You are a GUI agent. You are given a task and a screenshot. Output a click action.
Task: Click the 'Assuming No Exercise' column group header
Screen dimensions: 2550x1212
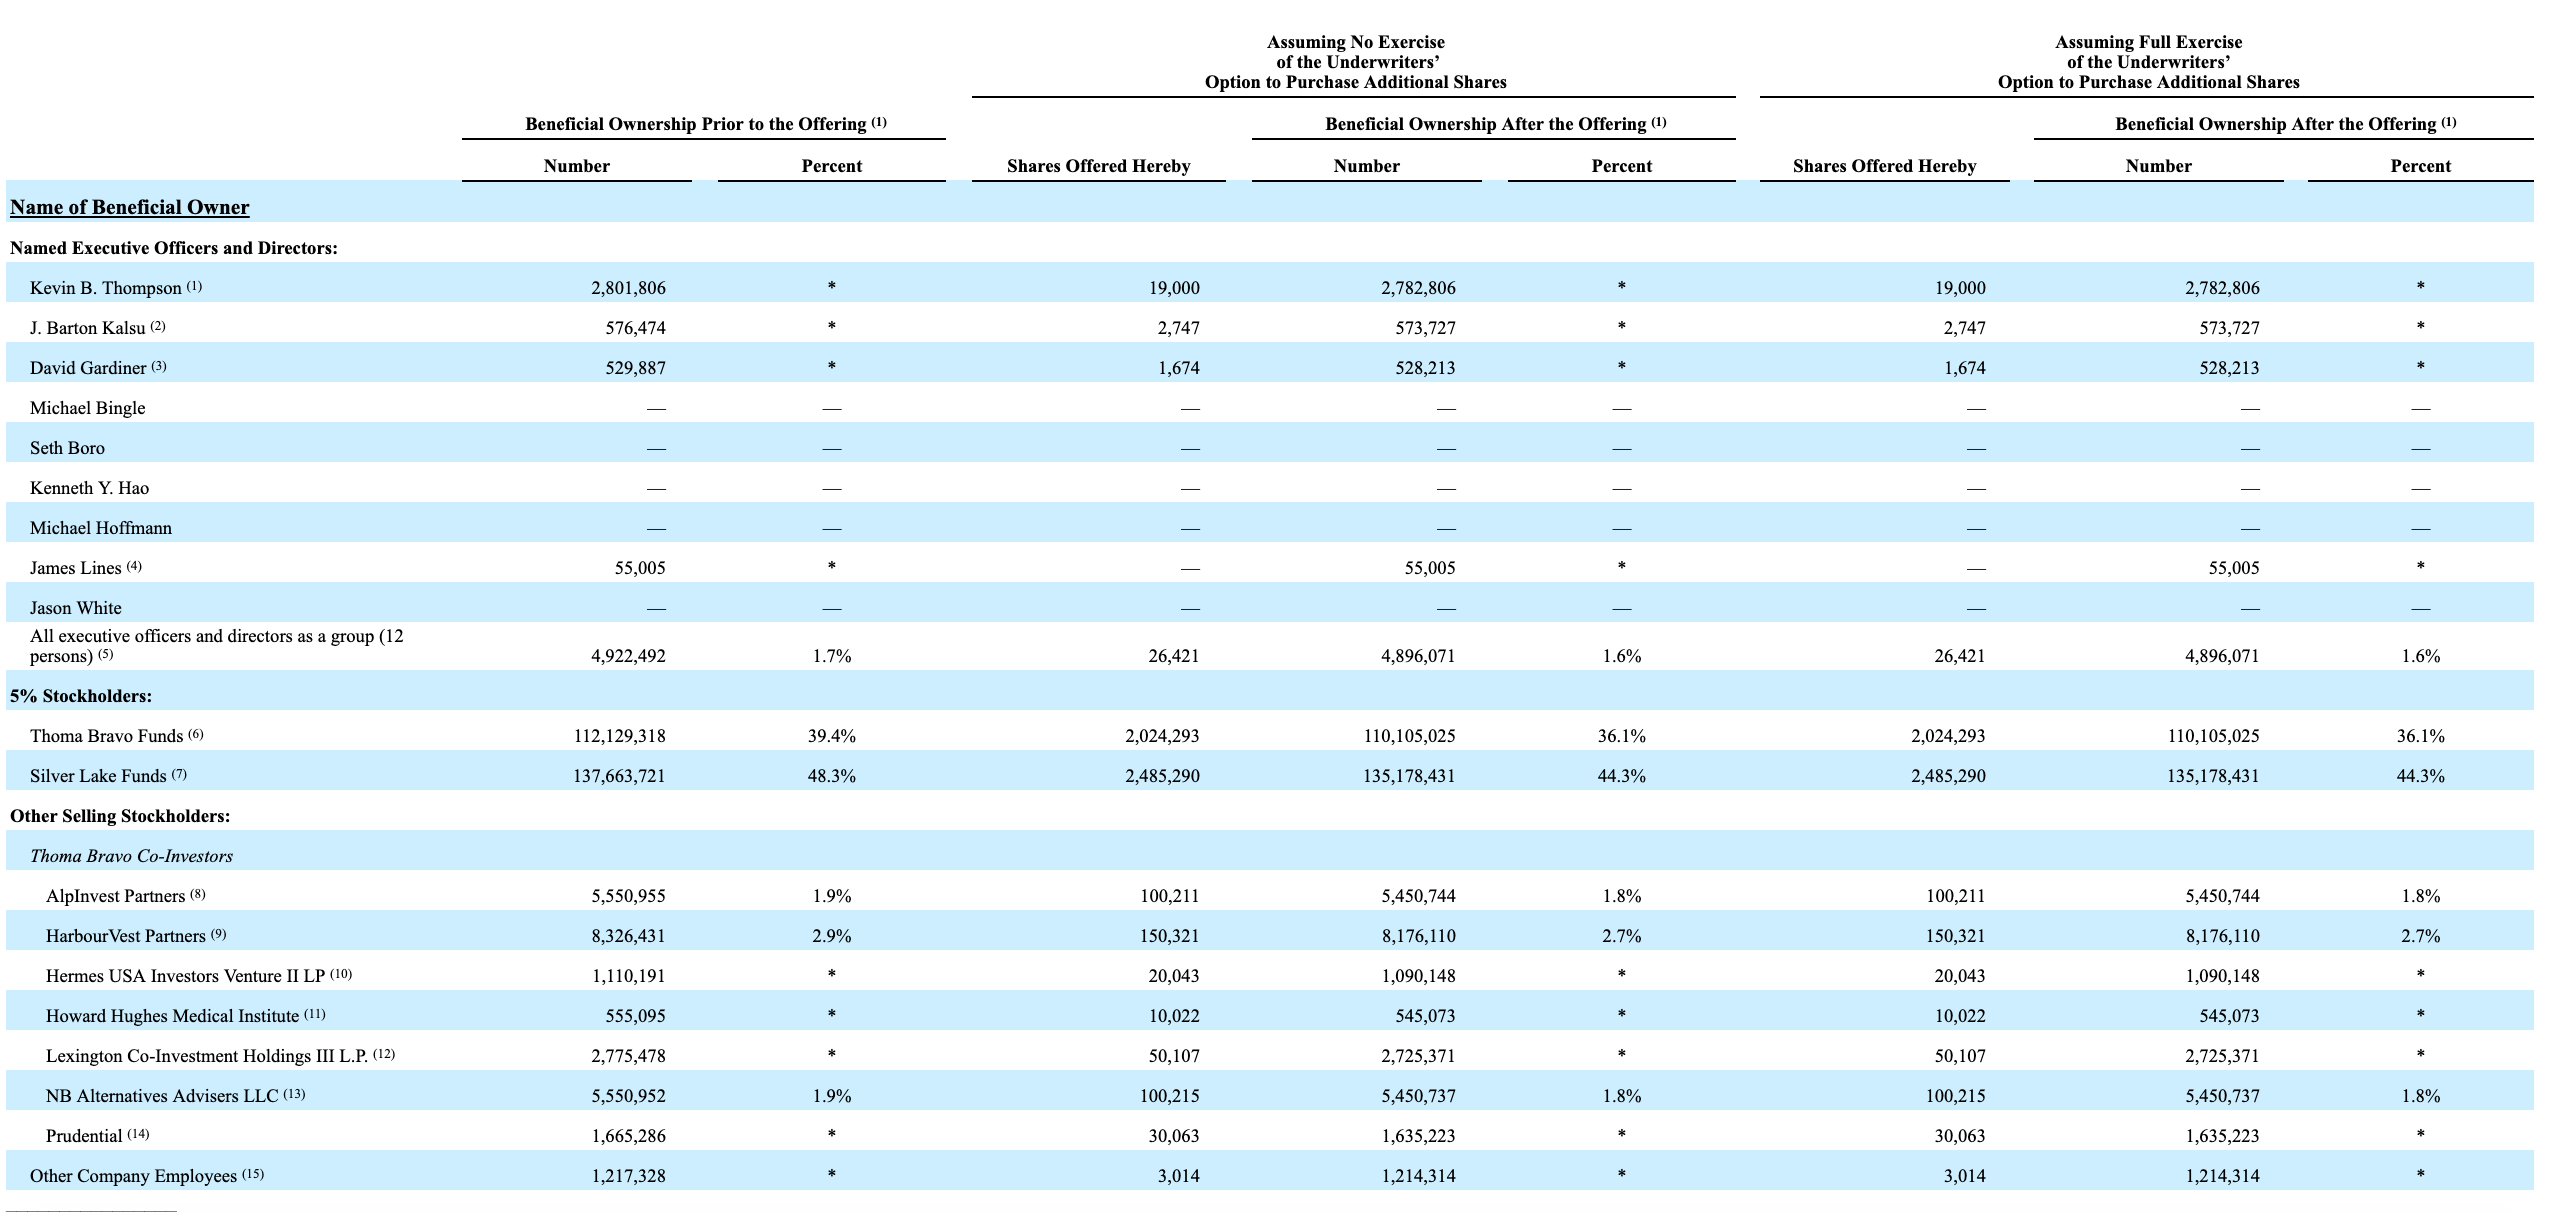tap(1355, 62)
